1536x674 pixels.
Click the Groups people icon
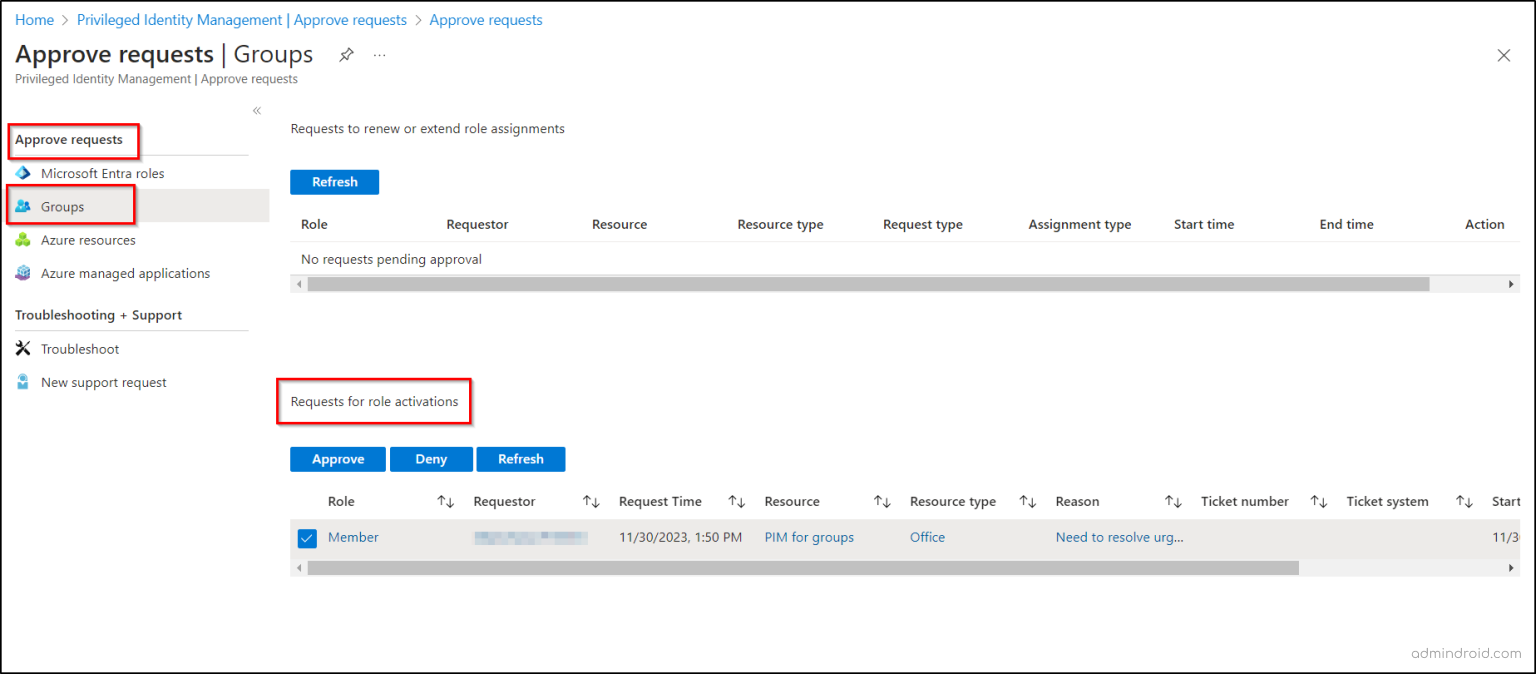tap(24, 206)
